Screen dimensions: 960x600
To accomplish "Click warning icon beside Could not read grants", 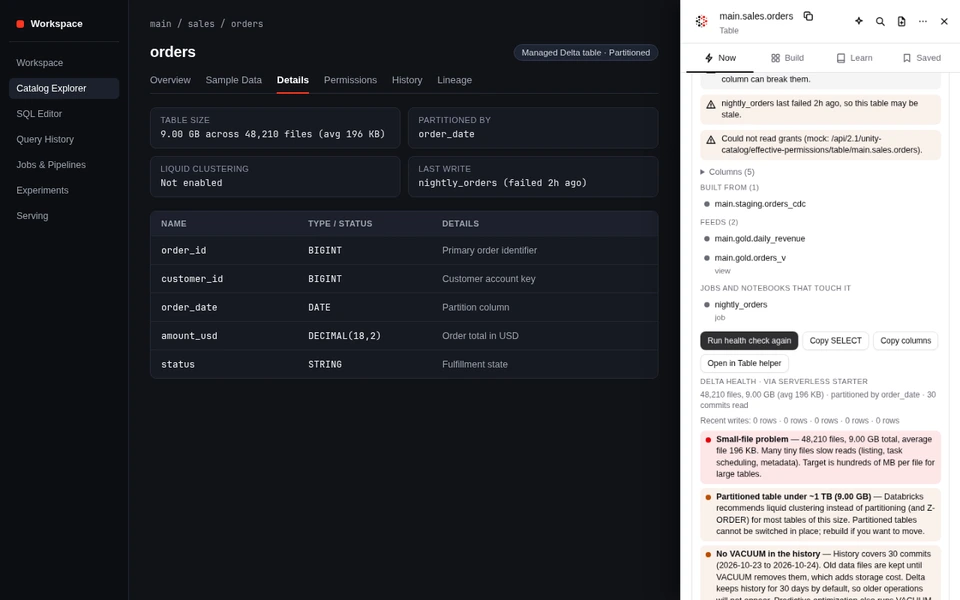I will click(x=711, y=140).
